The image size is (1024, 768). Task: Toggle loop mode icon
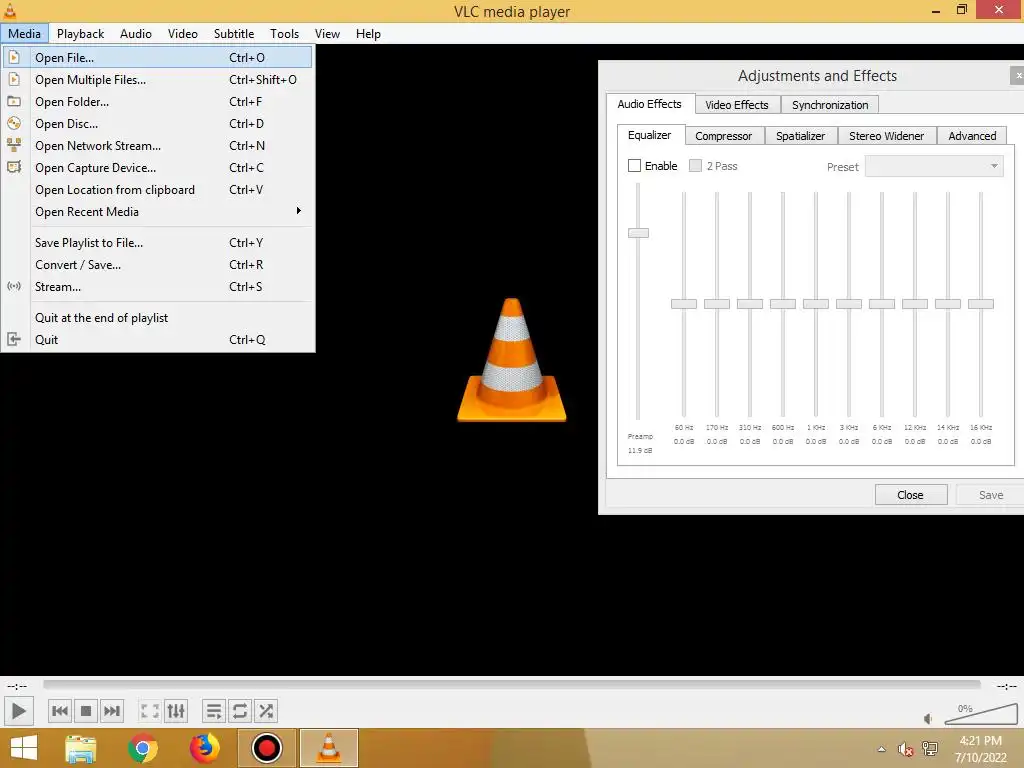pyautogui.click(x=240, y=711)
